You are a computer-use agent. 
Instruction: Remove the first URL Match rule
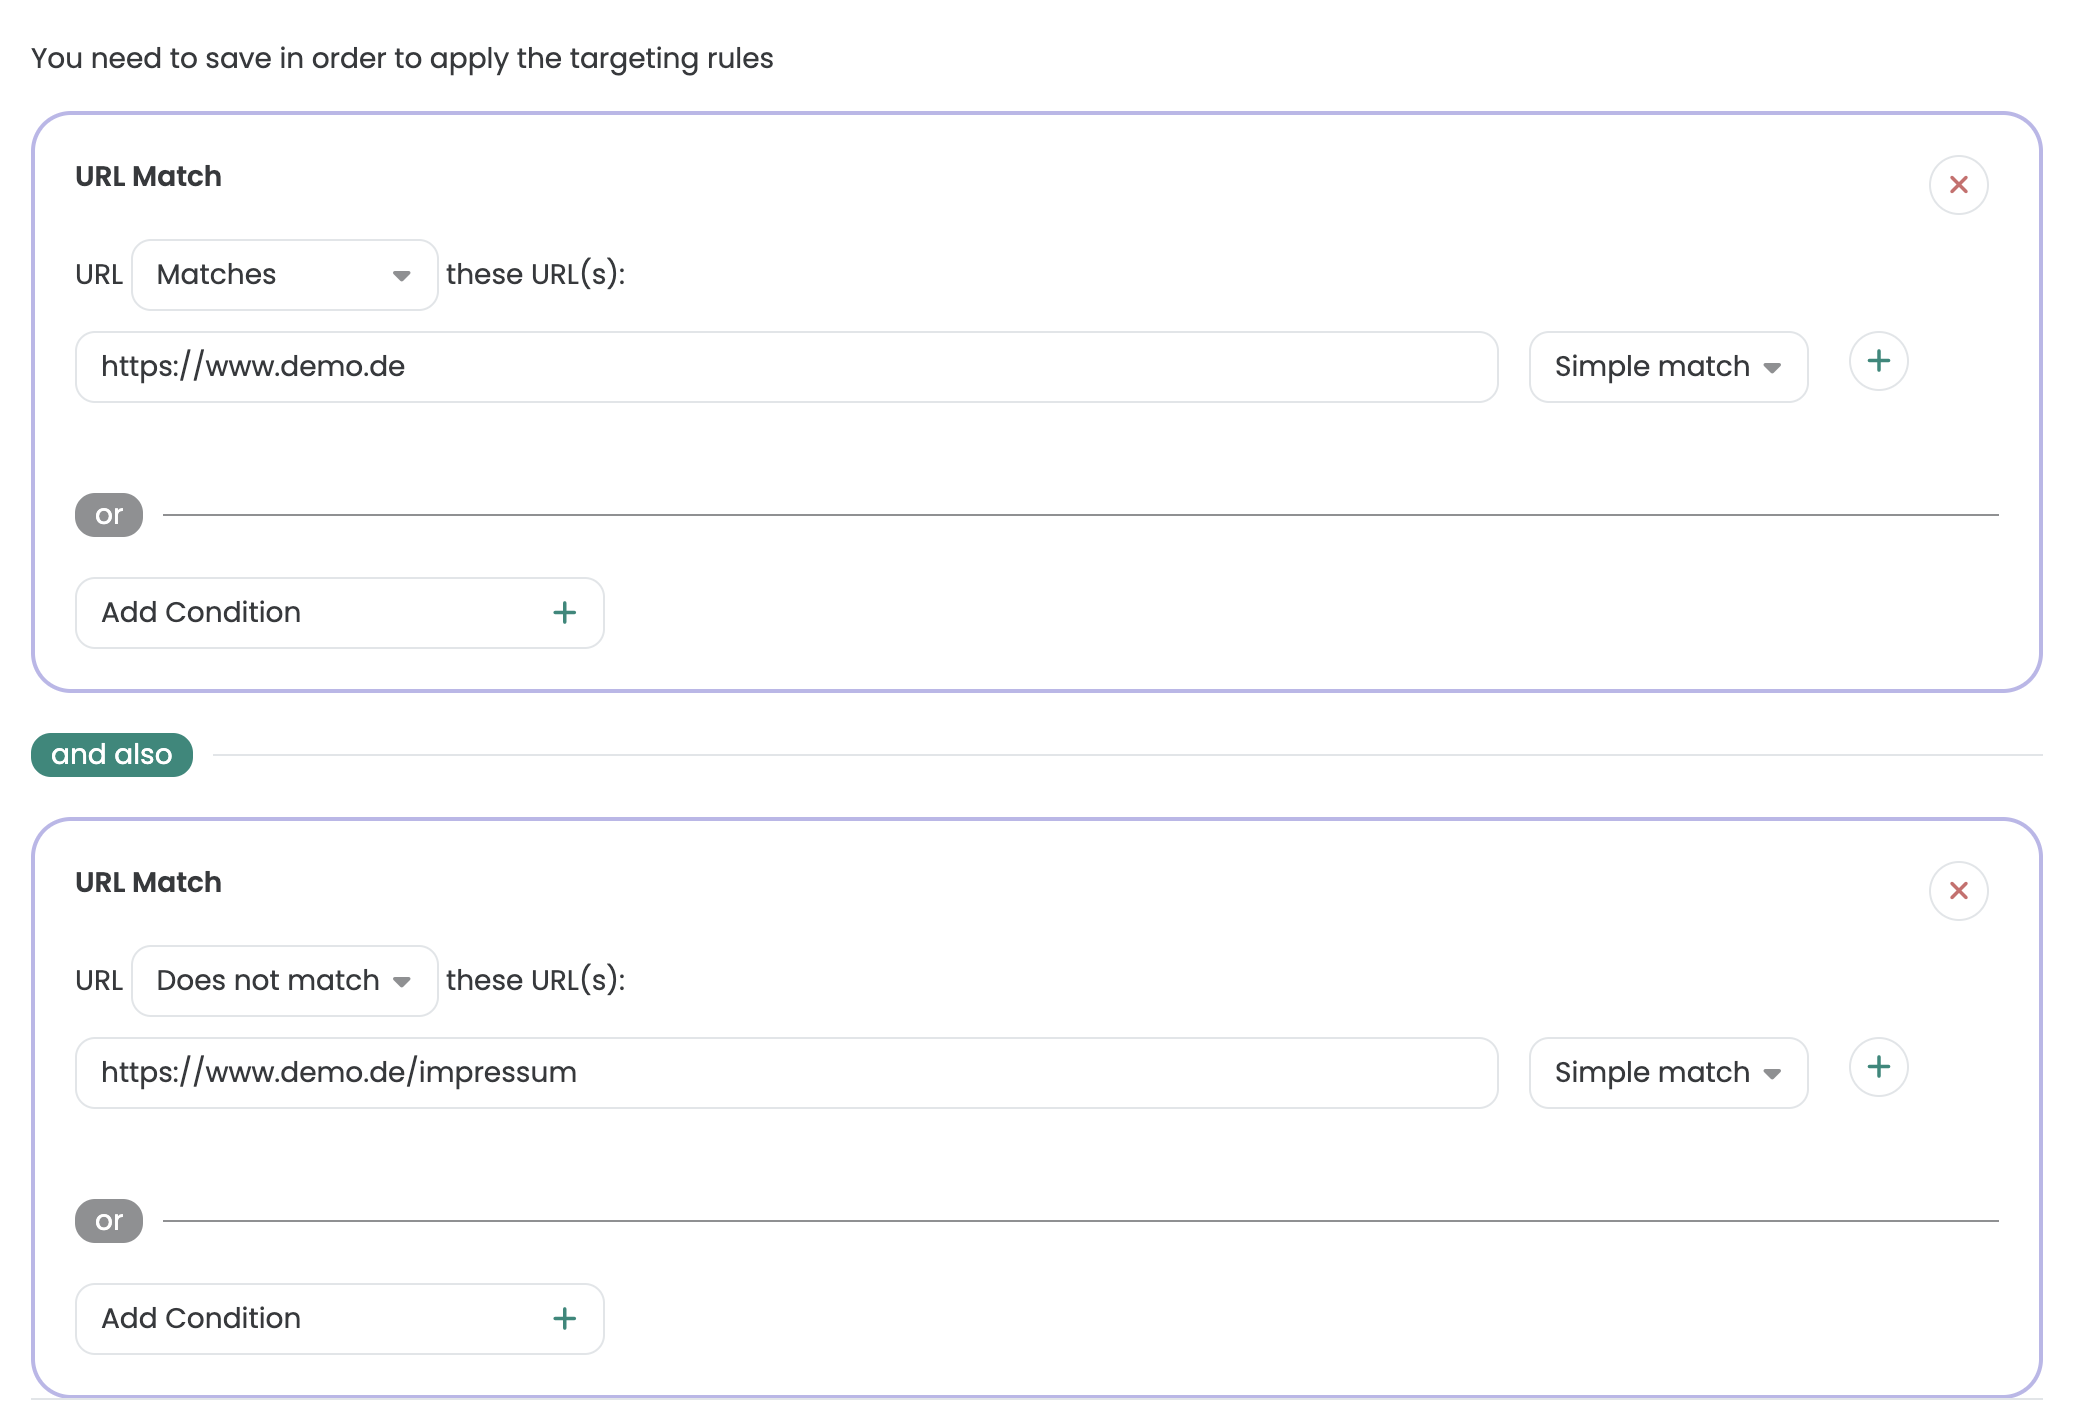coord(1958,185)
